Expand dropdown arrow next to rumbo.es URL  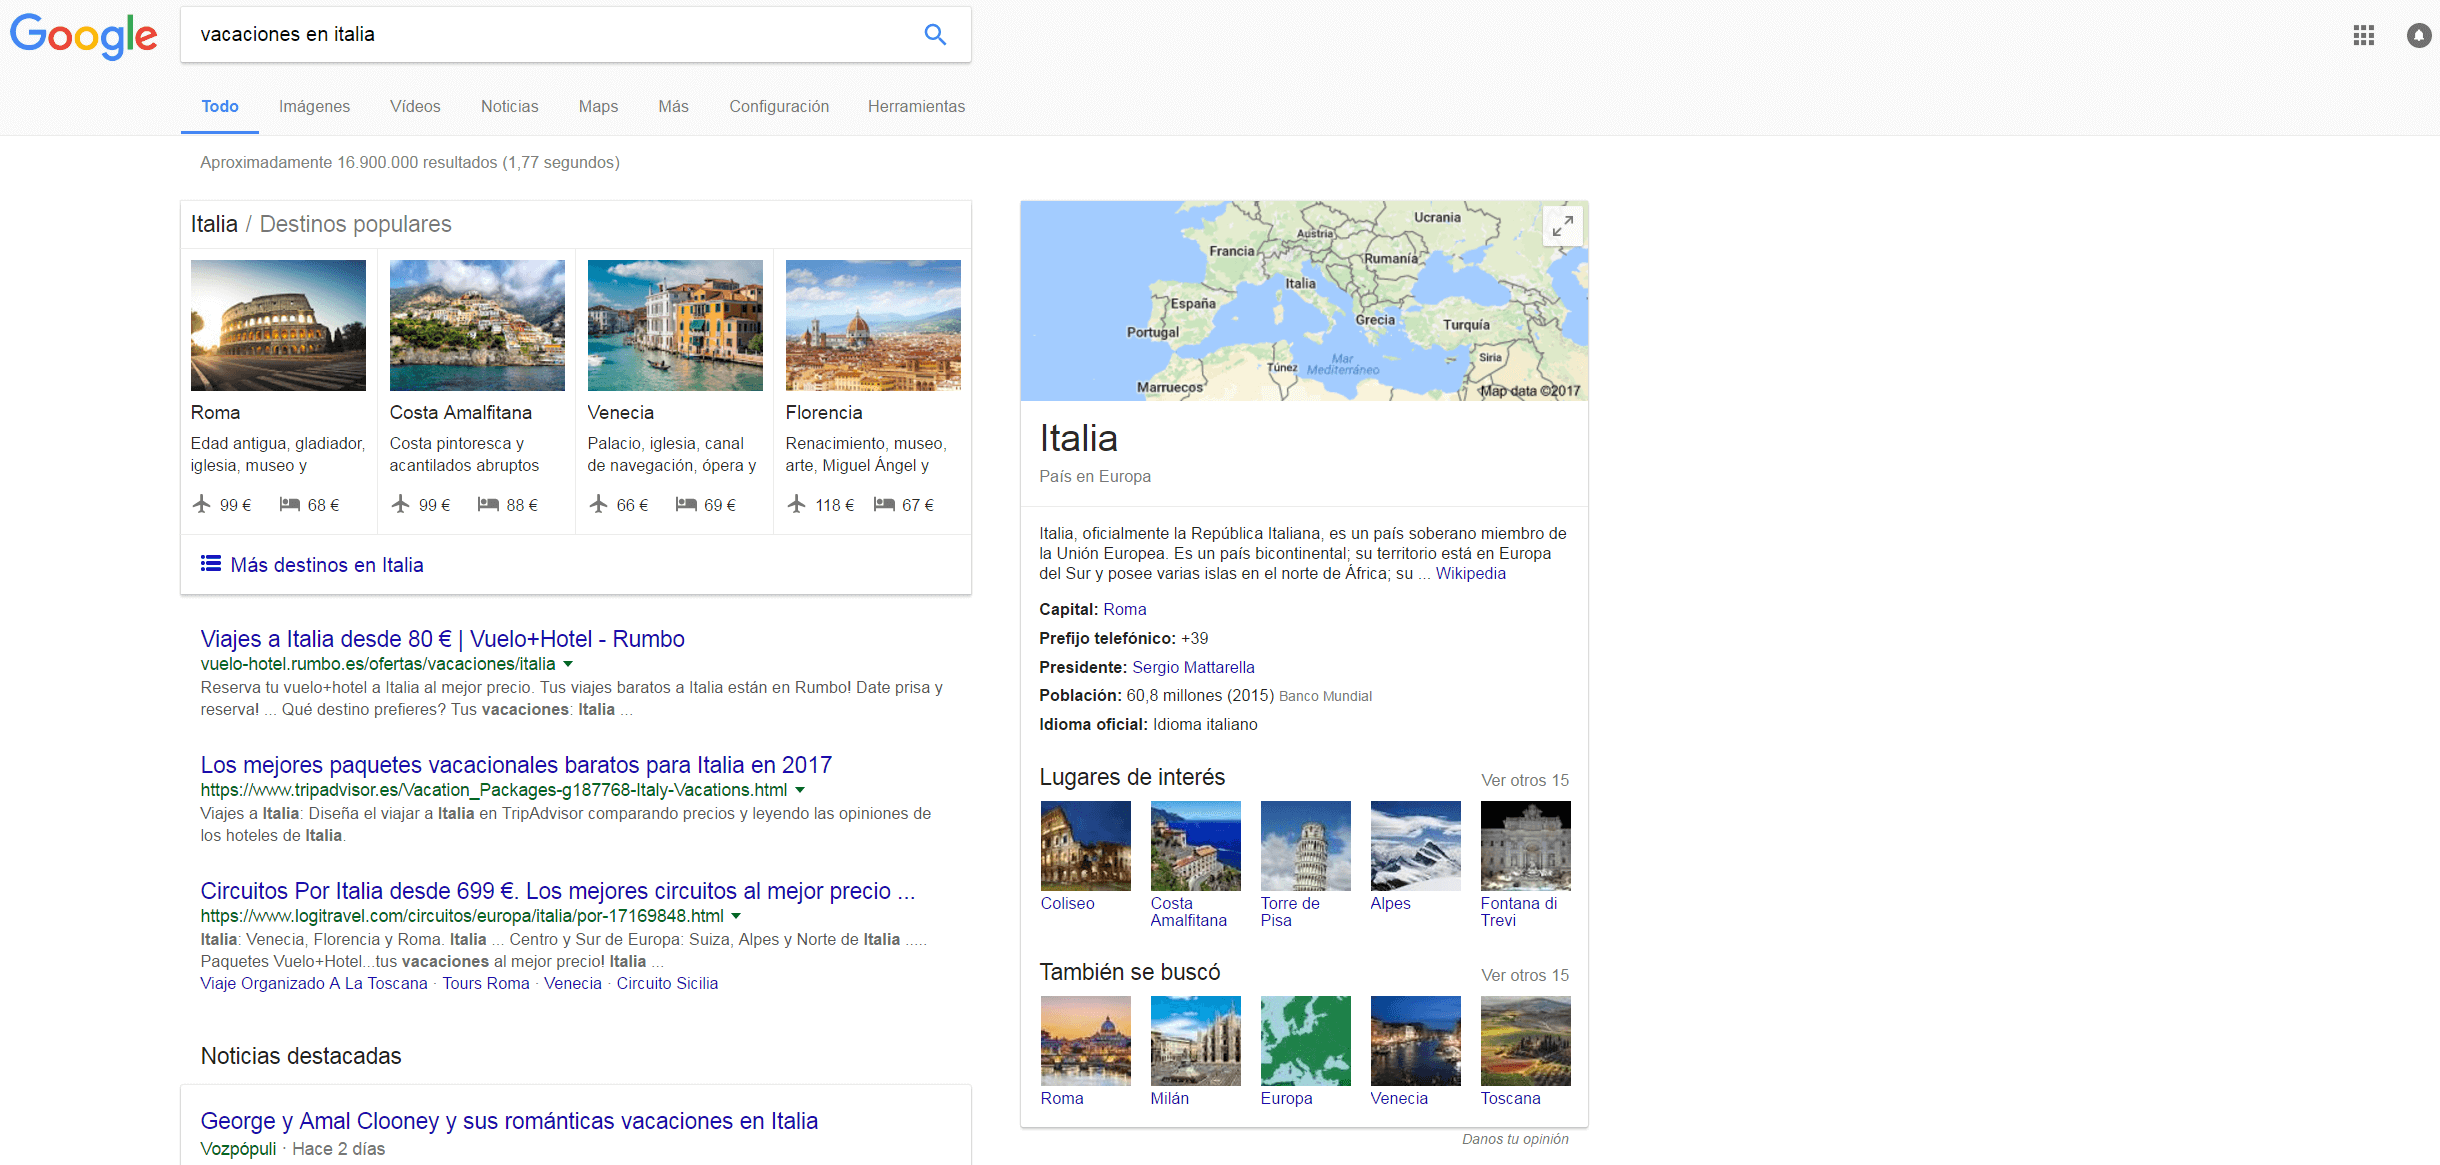568,664
